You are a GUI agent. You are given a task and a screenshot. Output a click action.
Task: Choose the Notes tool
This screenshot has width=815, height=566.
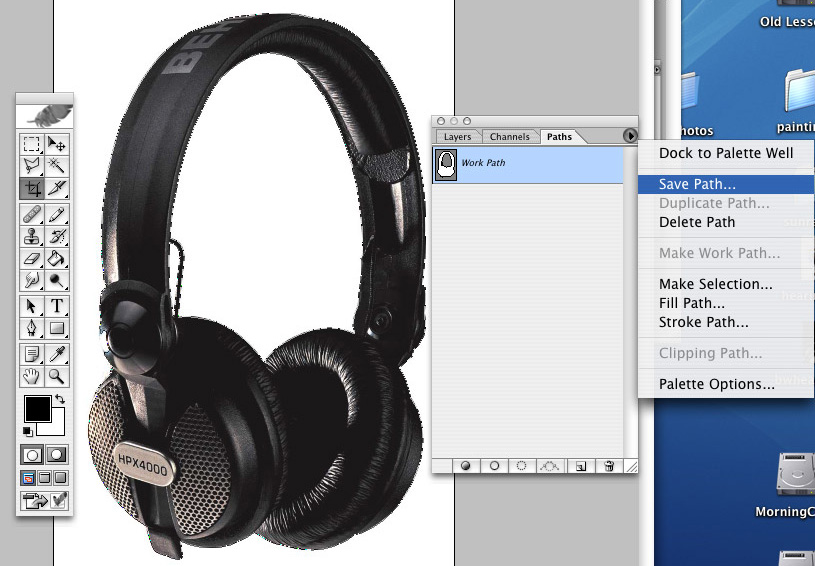point(32,354)
